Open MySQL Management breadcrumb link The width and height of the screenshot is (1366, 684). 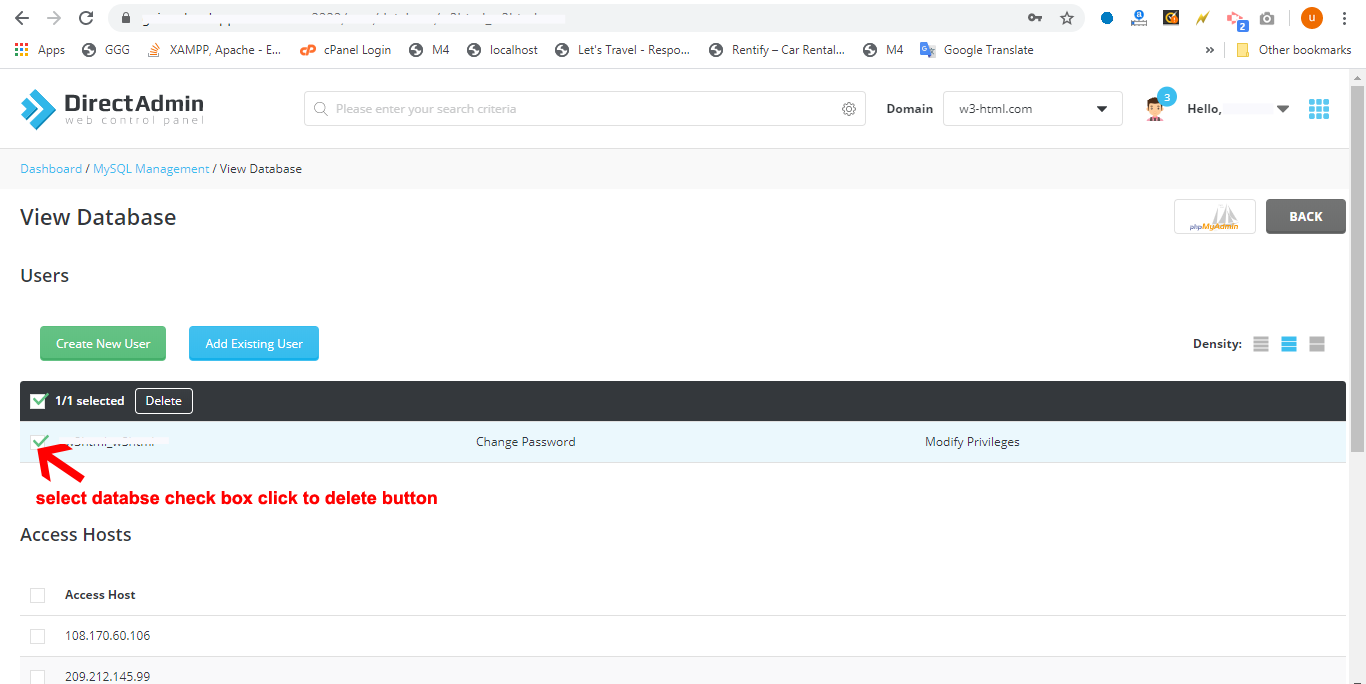[x=151, y=169]
